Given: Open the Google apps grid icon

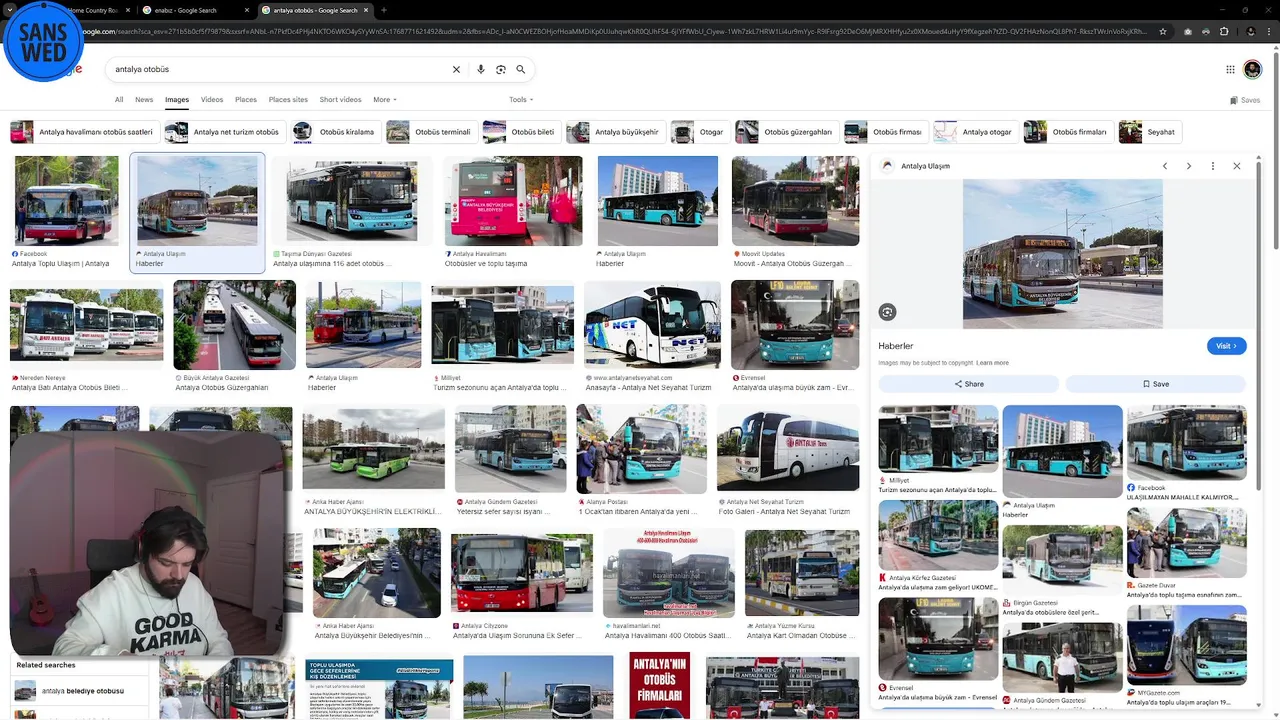Looking at the screenshot, I should (x=1230, y=69).
